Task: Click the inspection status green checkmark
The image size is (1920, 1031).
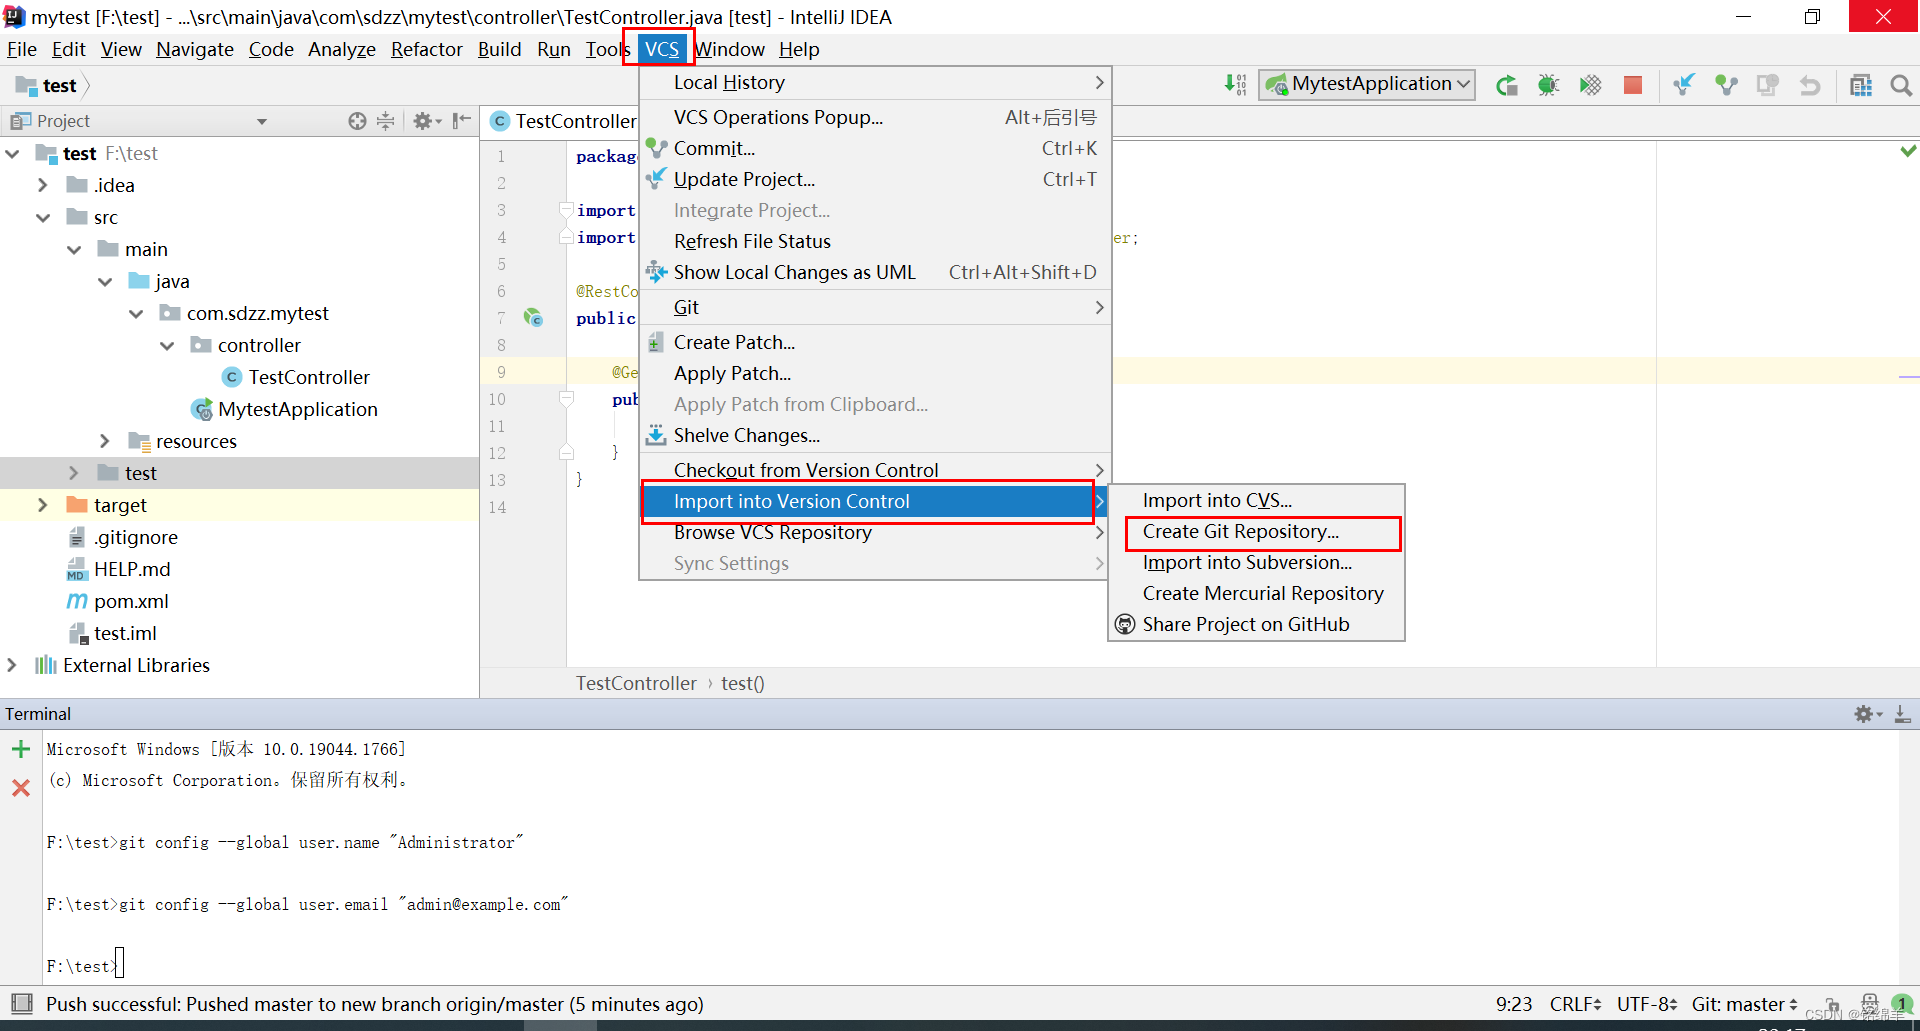Action: (x=1908, y=151)
